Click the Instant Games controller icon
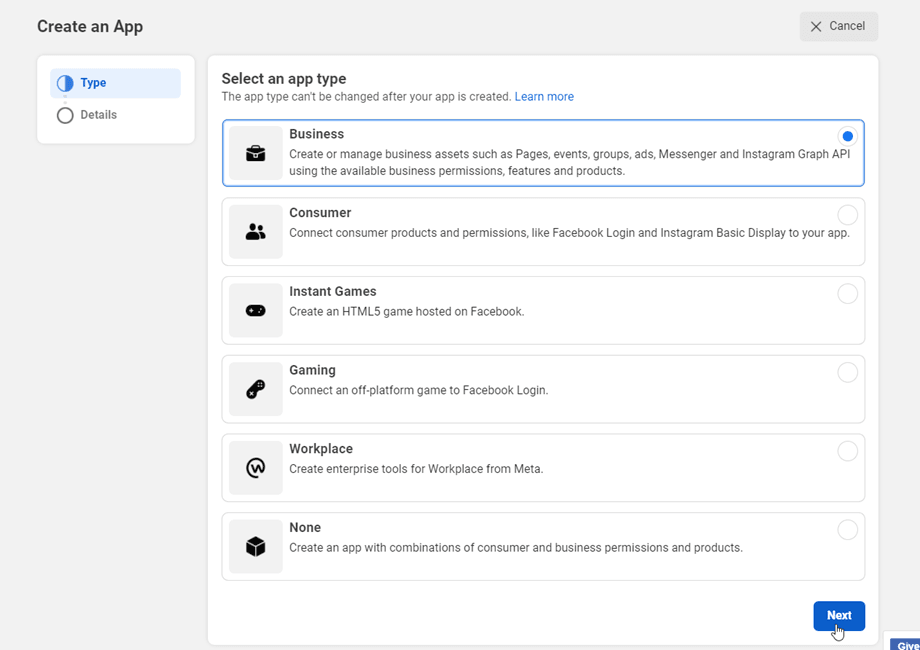This screenshot has height=650, width=920. coord(256,311)
